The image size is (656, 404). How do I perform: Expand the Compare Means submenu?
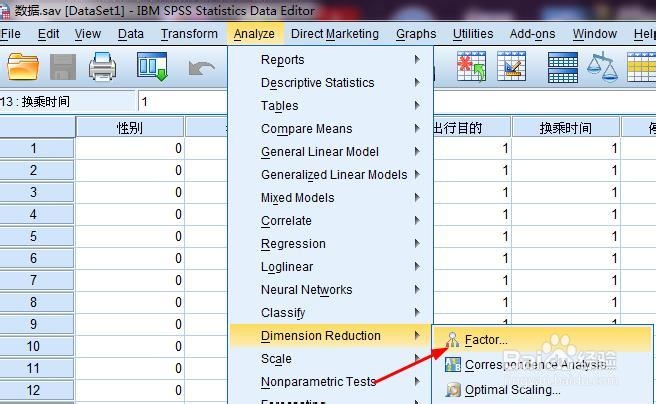[x=331, y=128]
